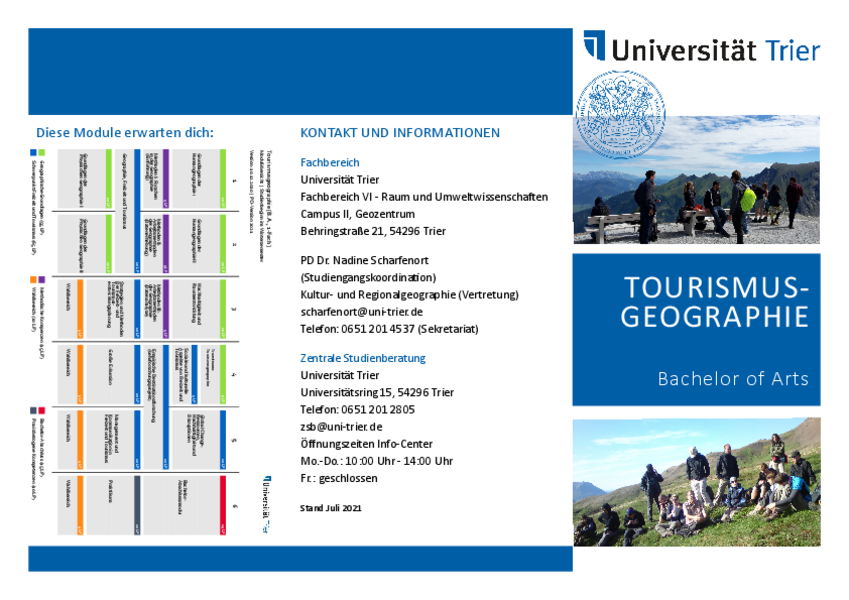Click '(Studiengangskoordination)' text

point(368,278)
